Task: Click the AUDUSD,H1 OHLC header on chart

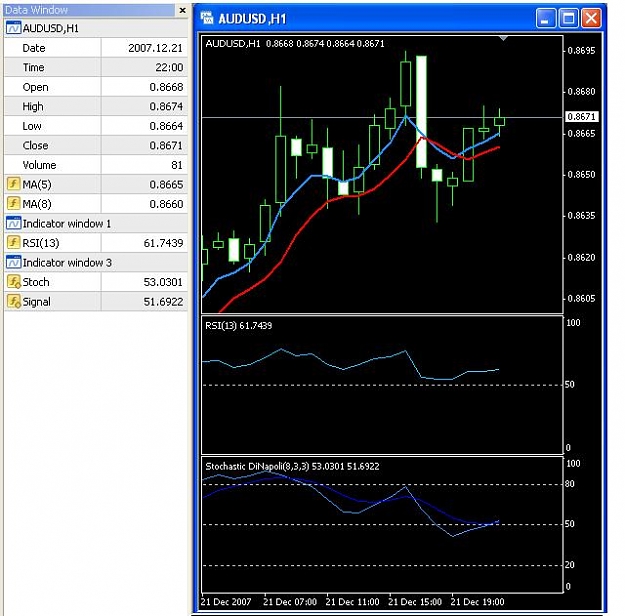Action: [x=295, y=43]
